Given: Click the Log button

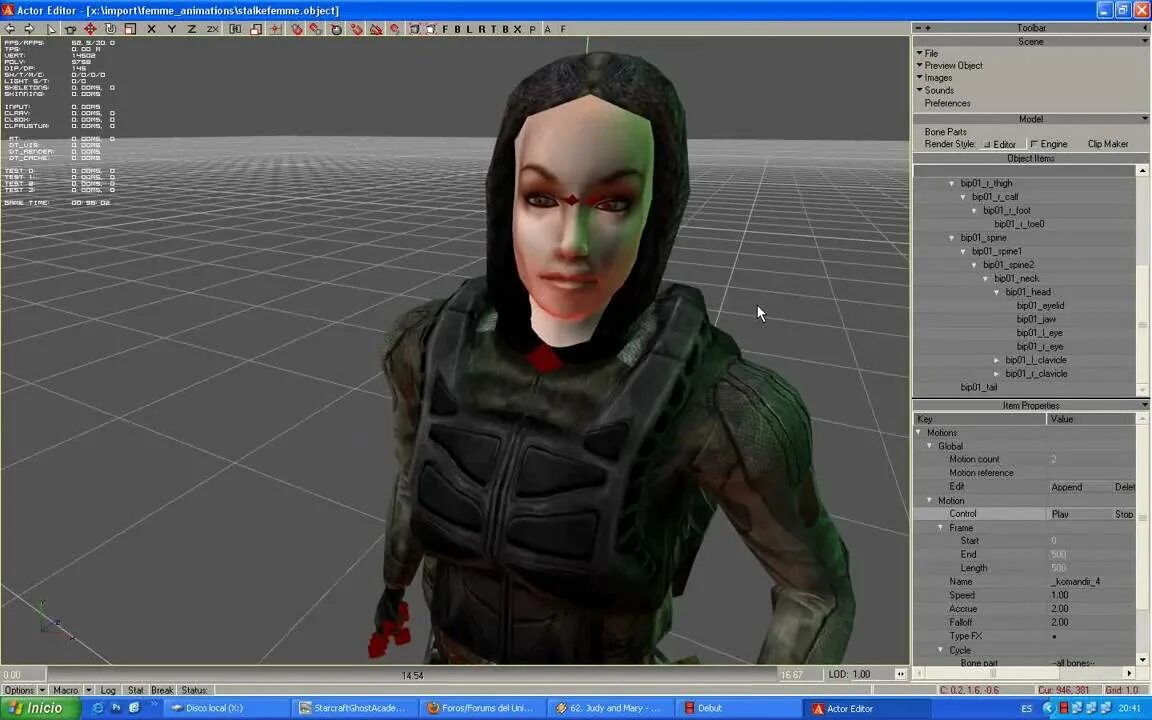Looking at the screenshot, I should click(x=108, y=690).
